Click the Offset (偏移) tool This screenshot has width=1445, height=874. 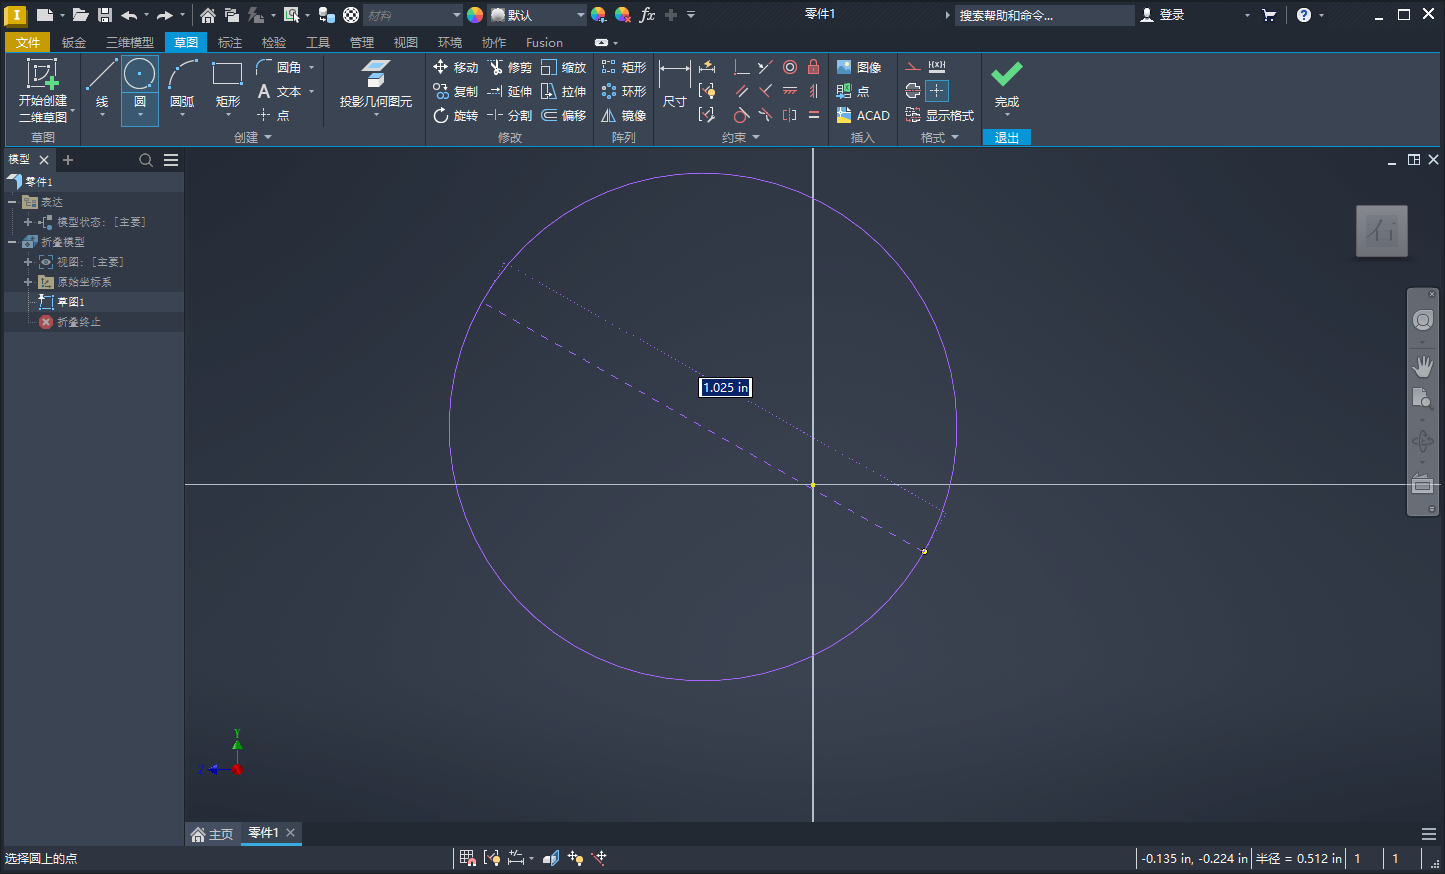(x=564, y=115)
